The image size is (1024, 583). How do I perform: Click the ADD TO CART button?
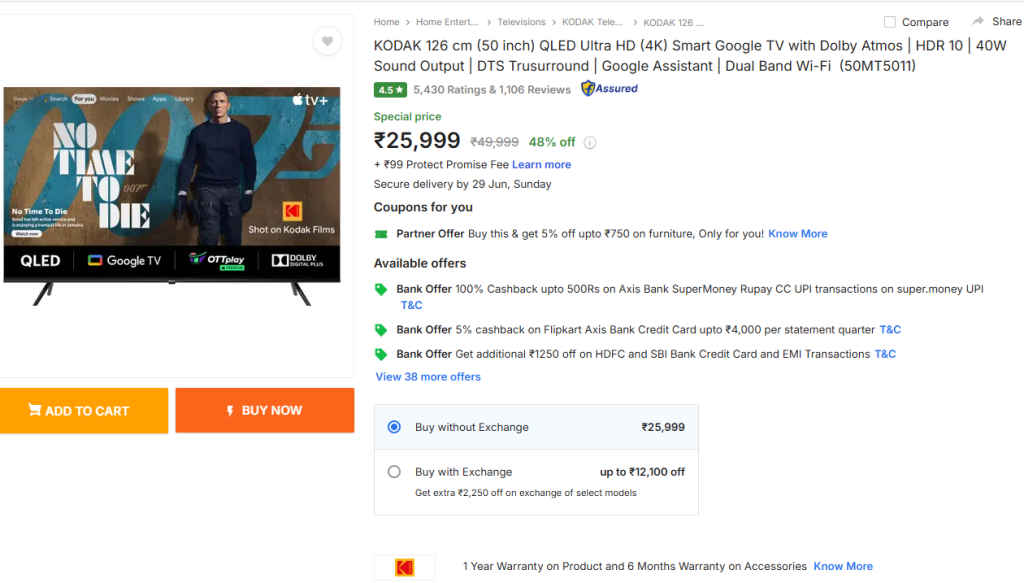(x=84, y=410)
